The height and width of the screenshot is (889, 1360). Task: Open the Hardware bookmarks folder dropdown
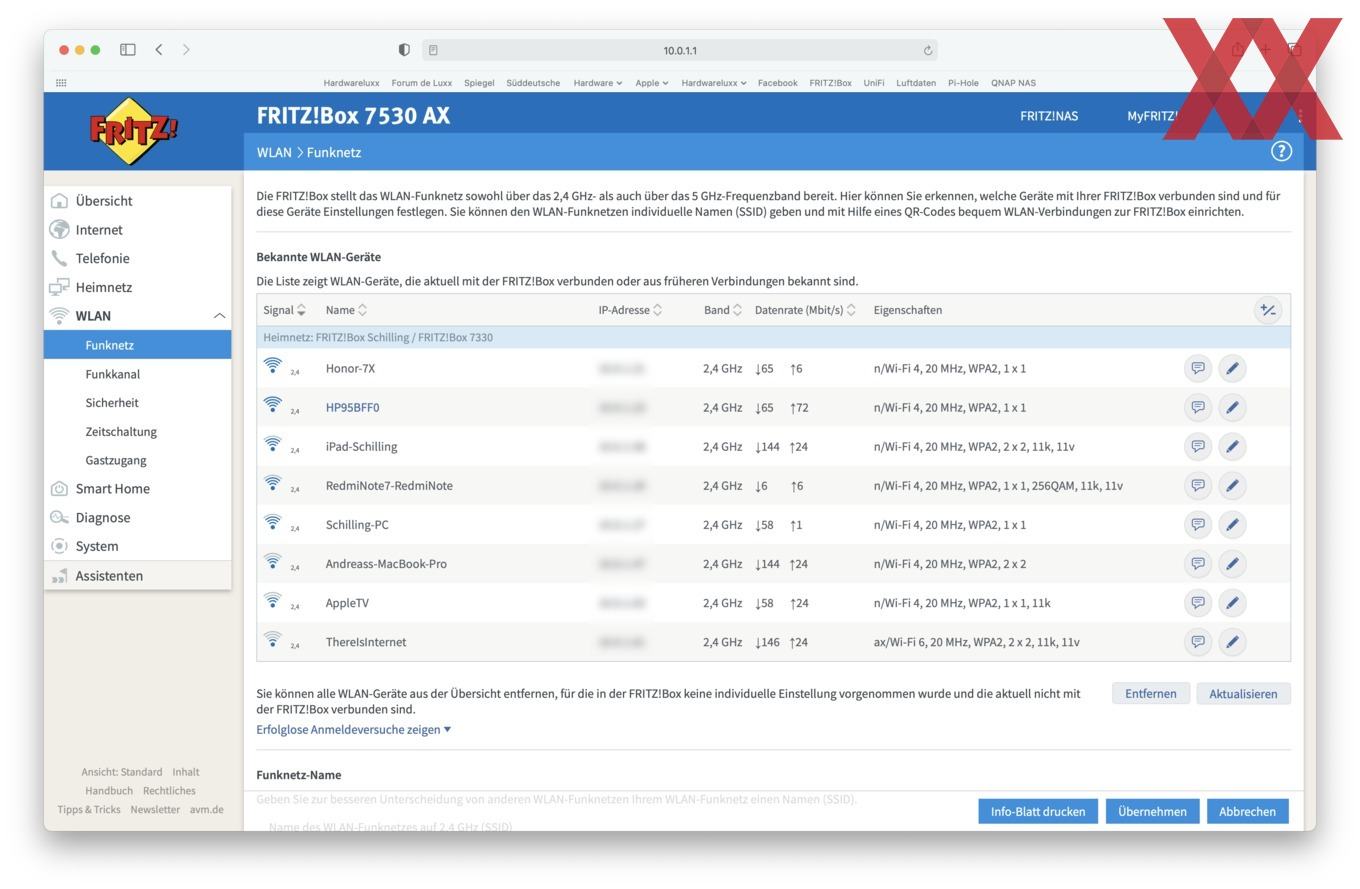pyautogui.click(x=597, y=82)
